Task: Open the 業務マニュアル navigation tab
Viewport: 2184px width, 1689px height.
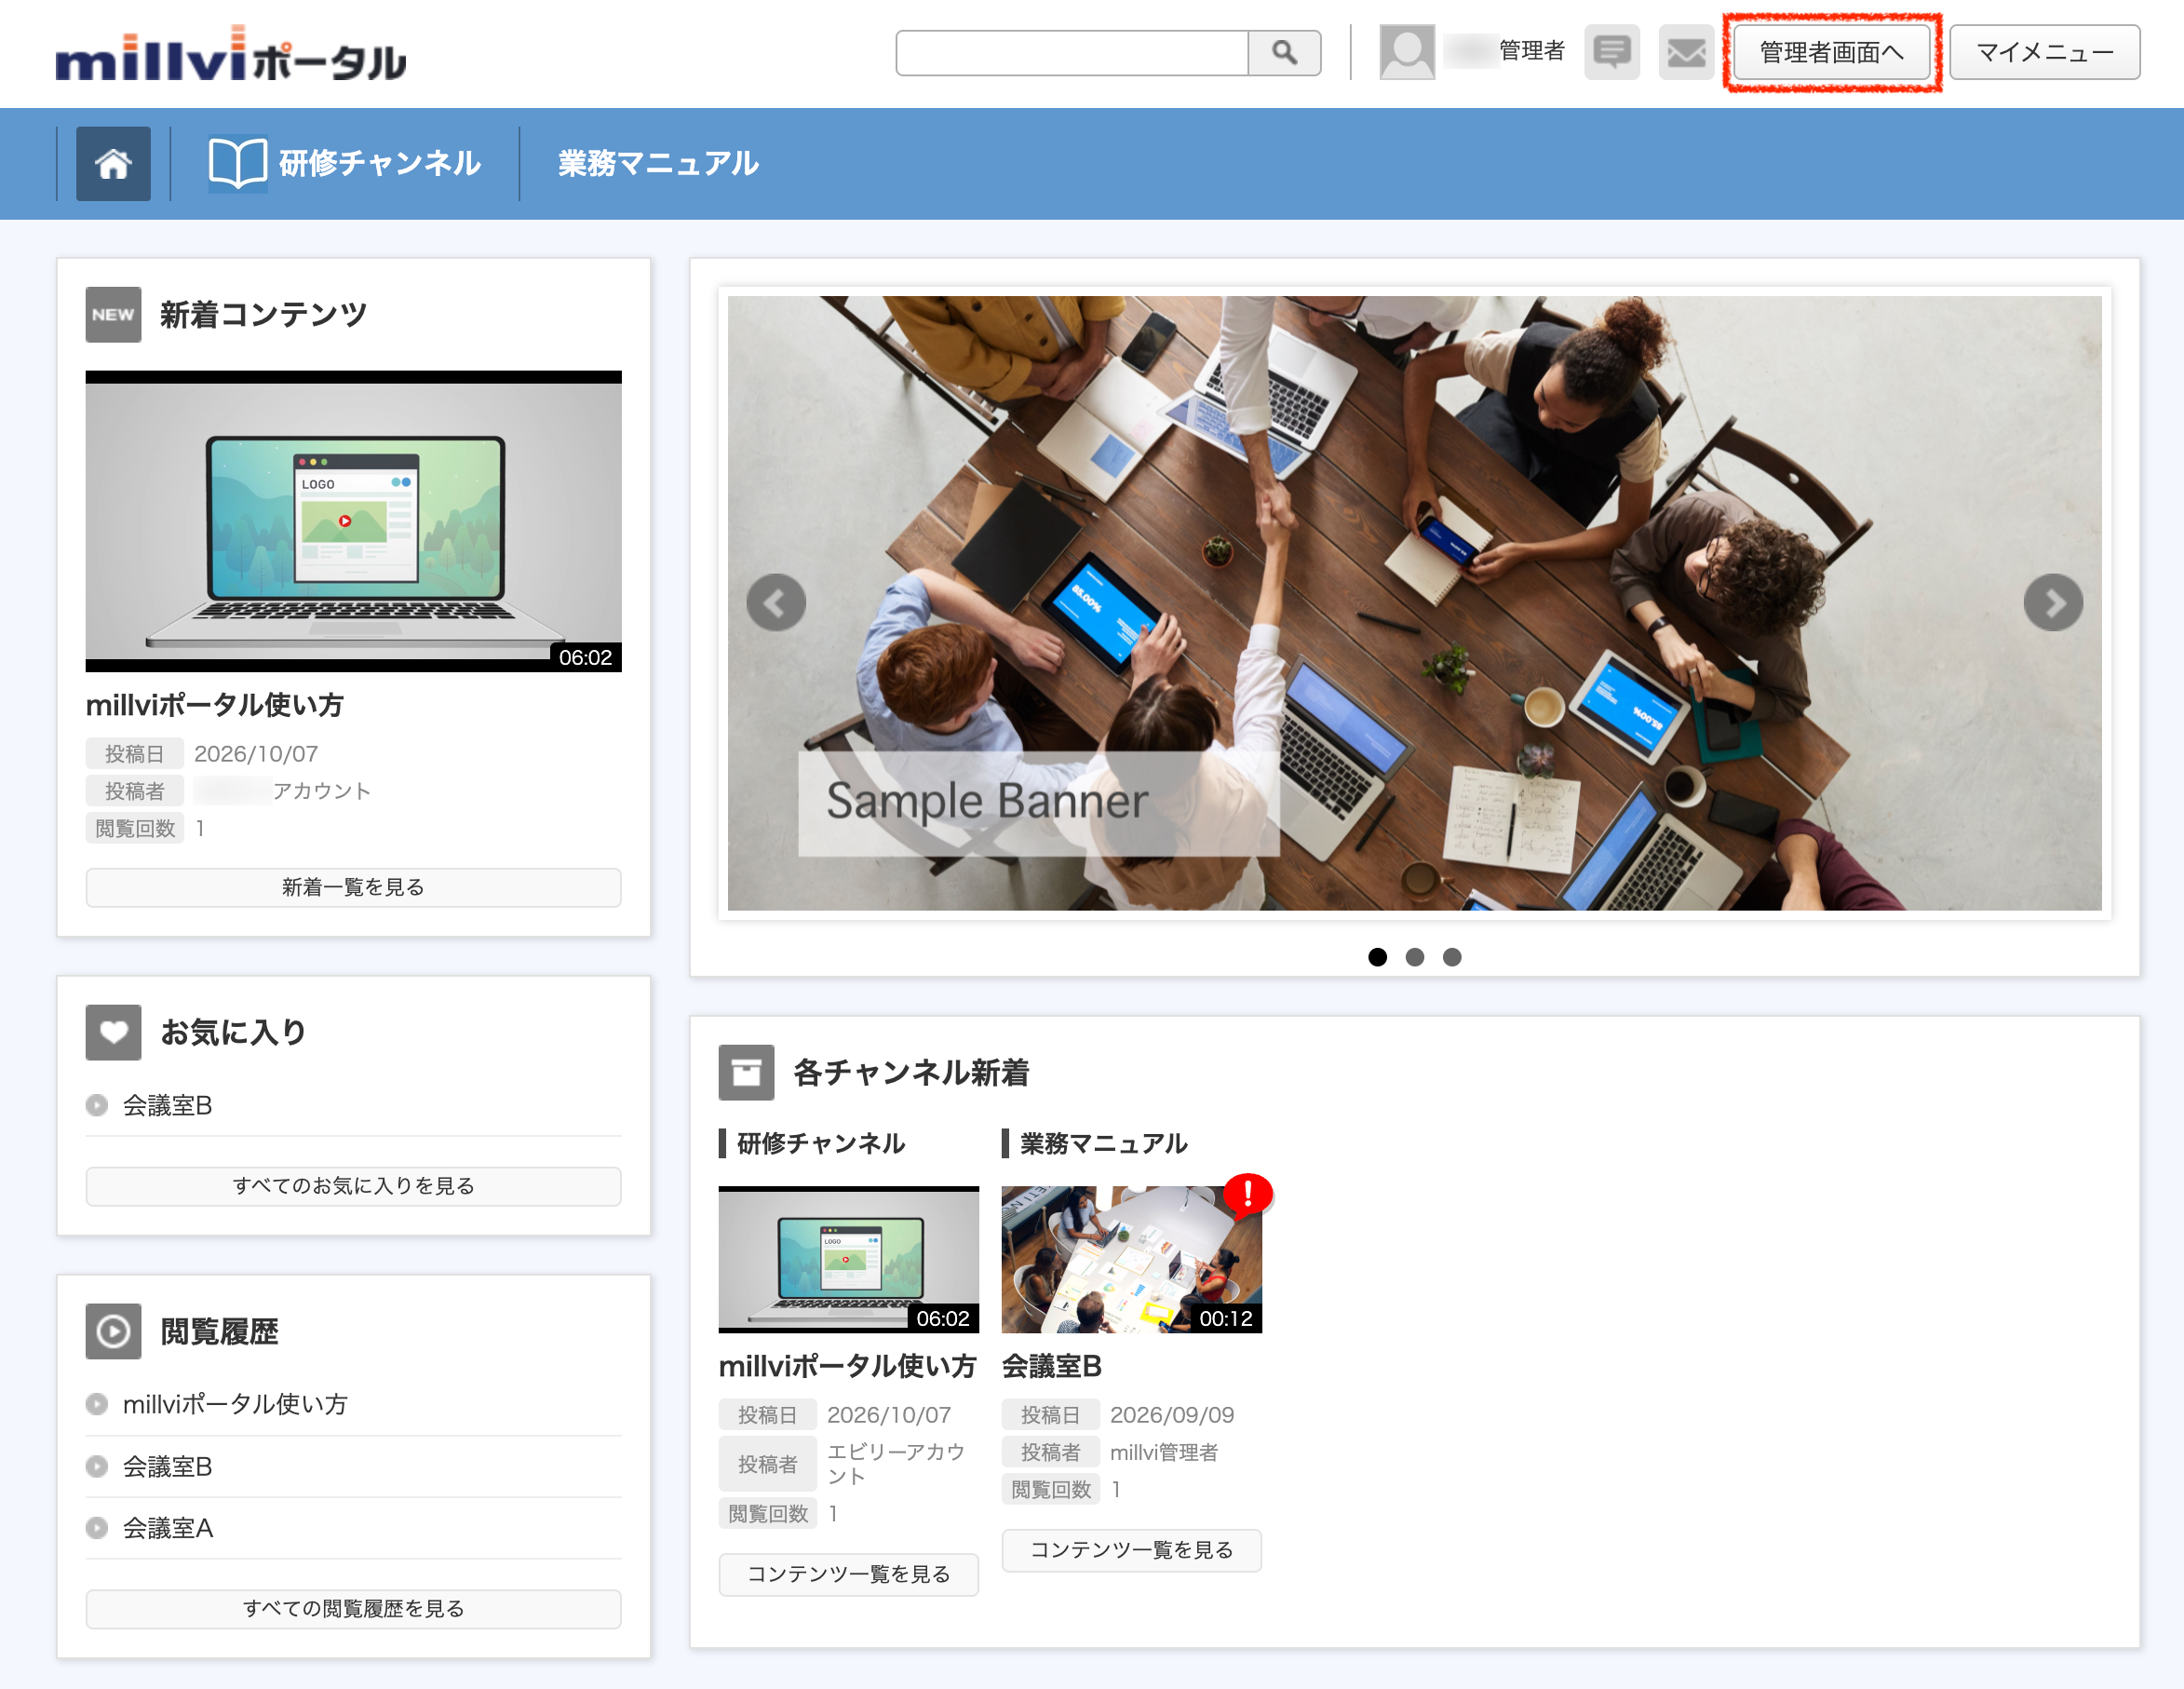Action: tap(658, 163)
